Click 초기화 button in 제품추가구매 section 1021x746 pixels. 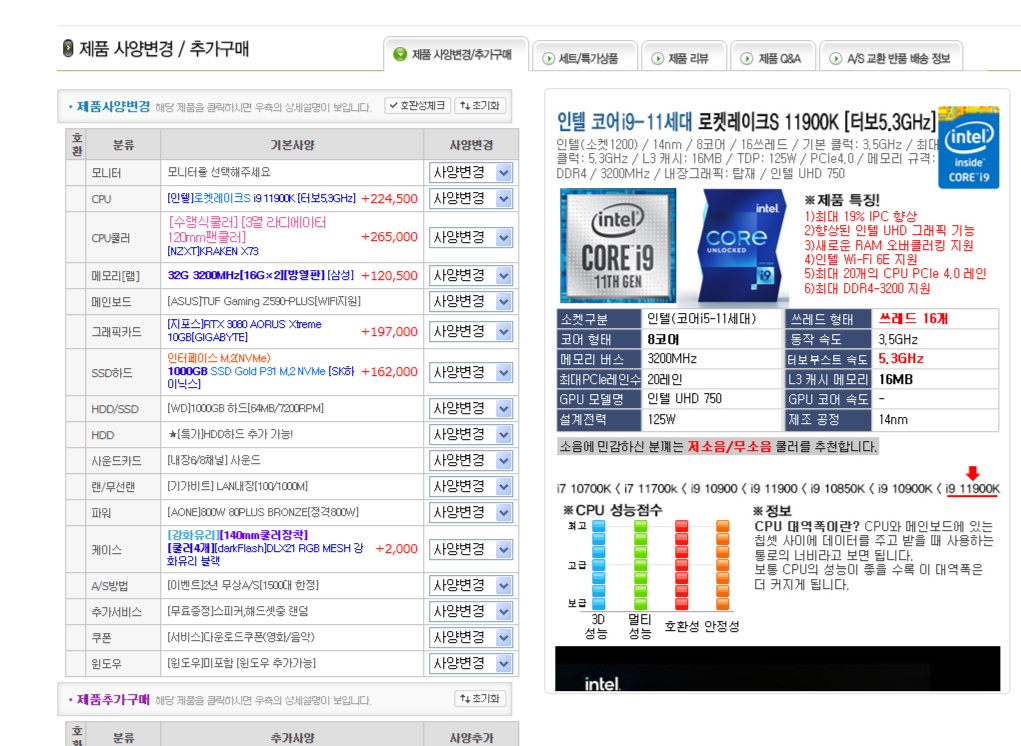tap(479, 698)
